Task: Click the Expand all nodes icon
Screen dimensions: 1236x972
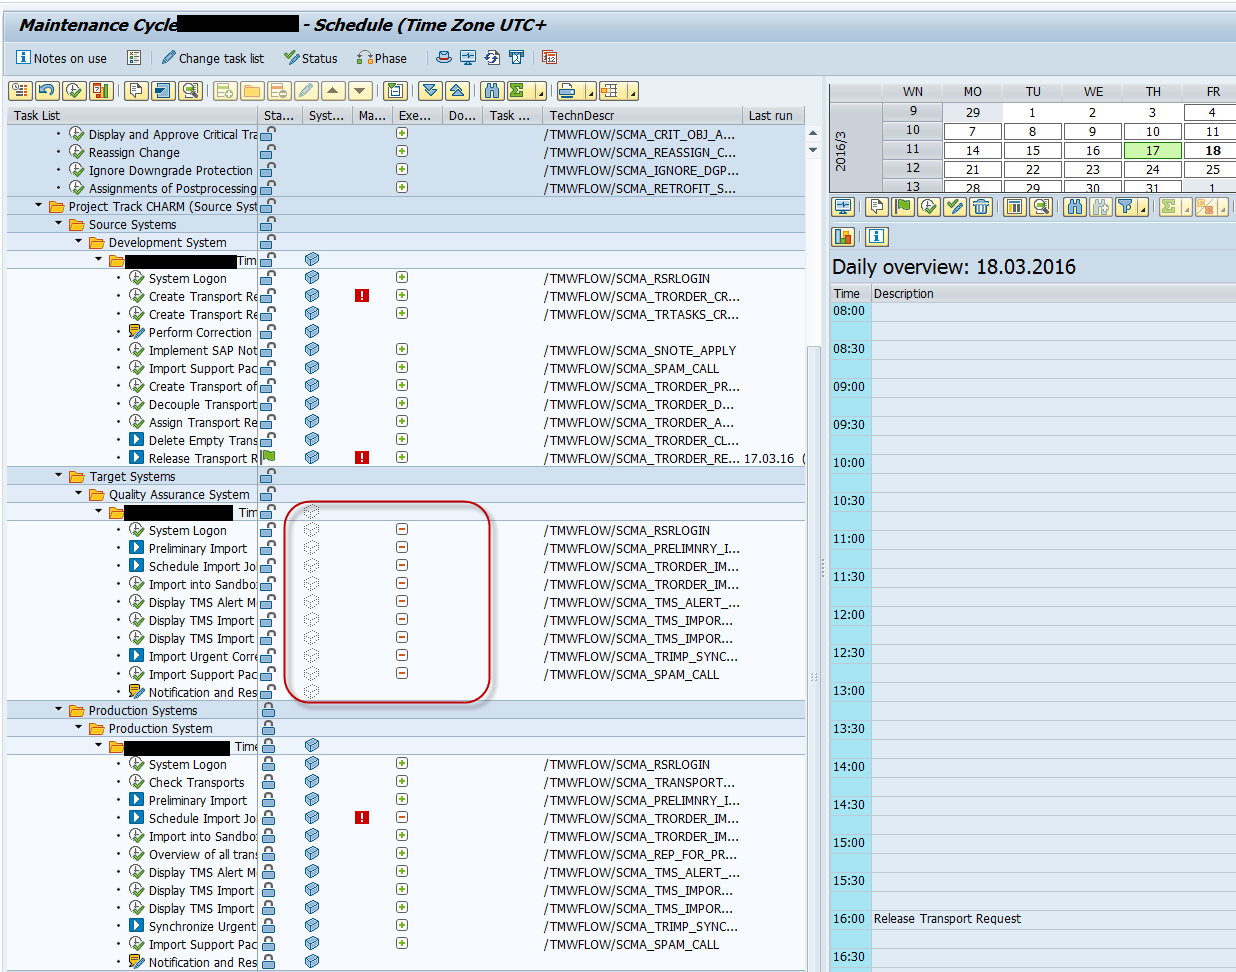Action: 430,91
